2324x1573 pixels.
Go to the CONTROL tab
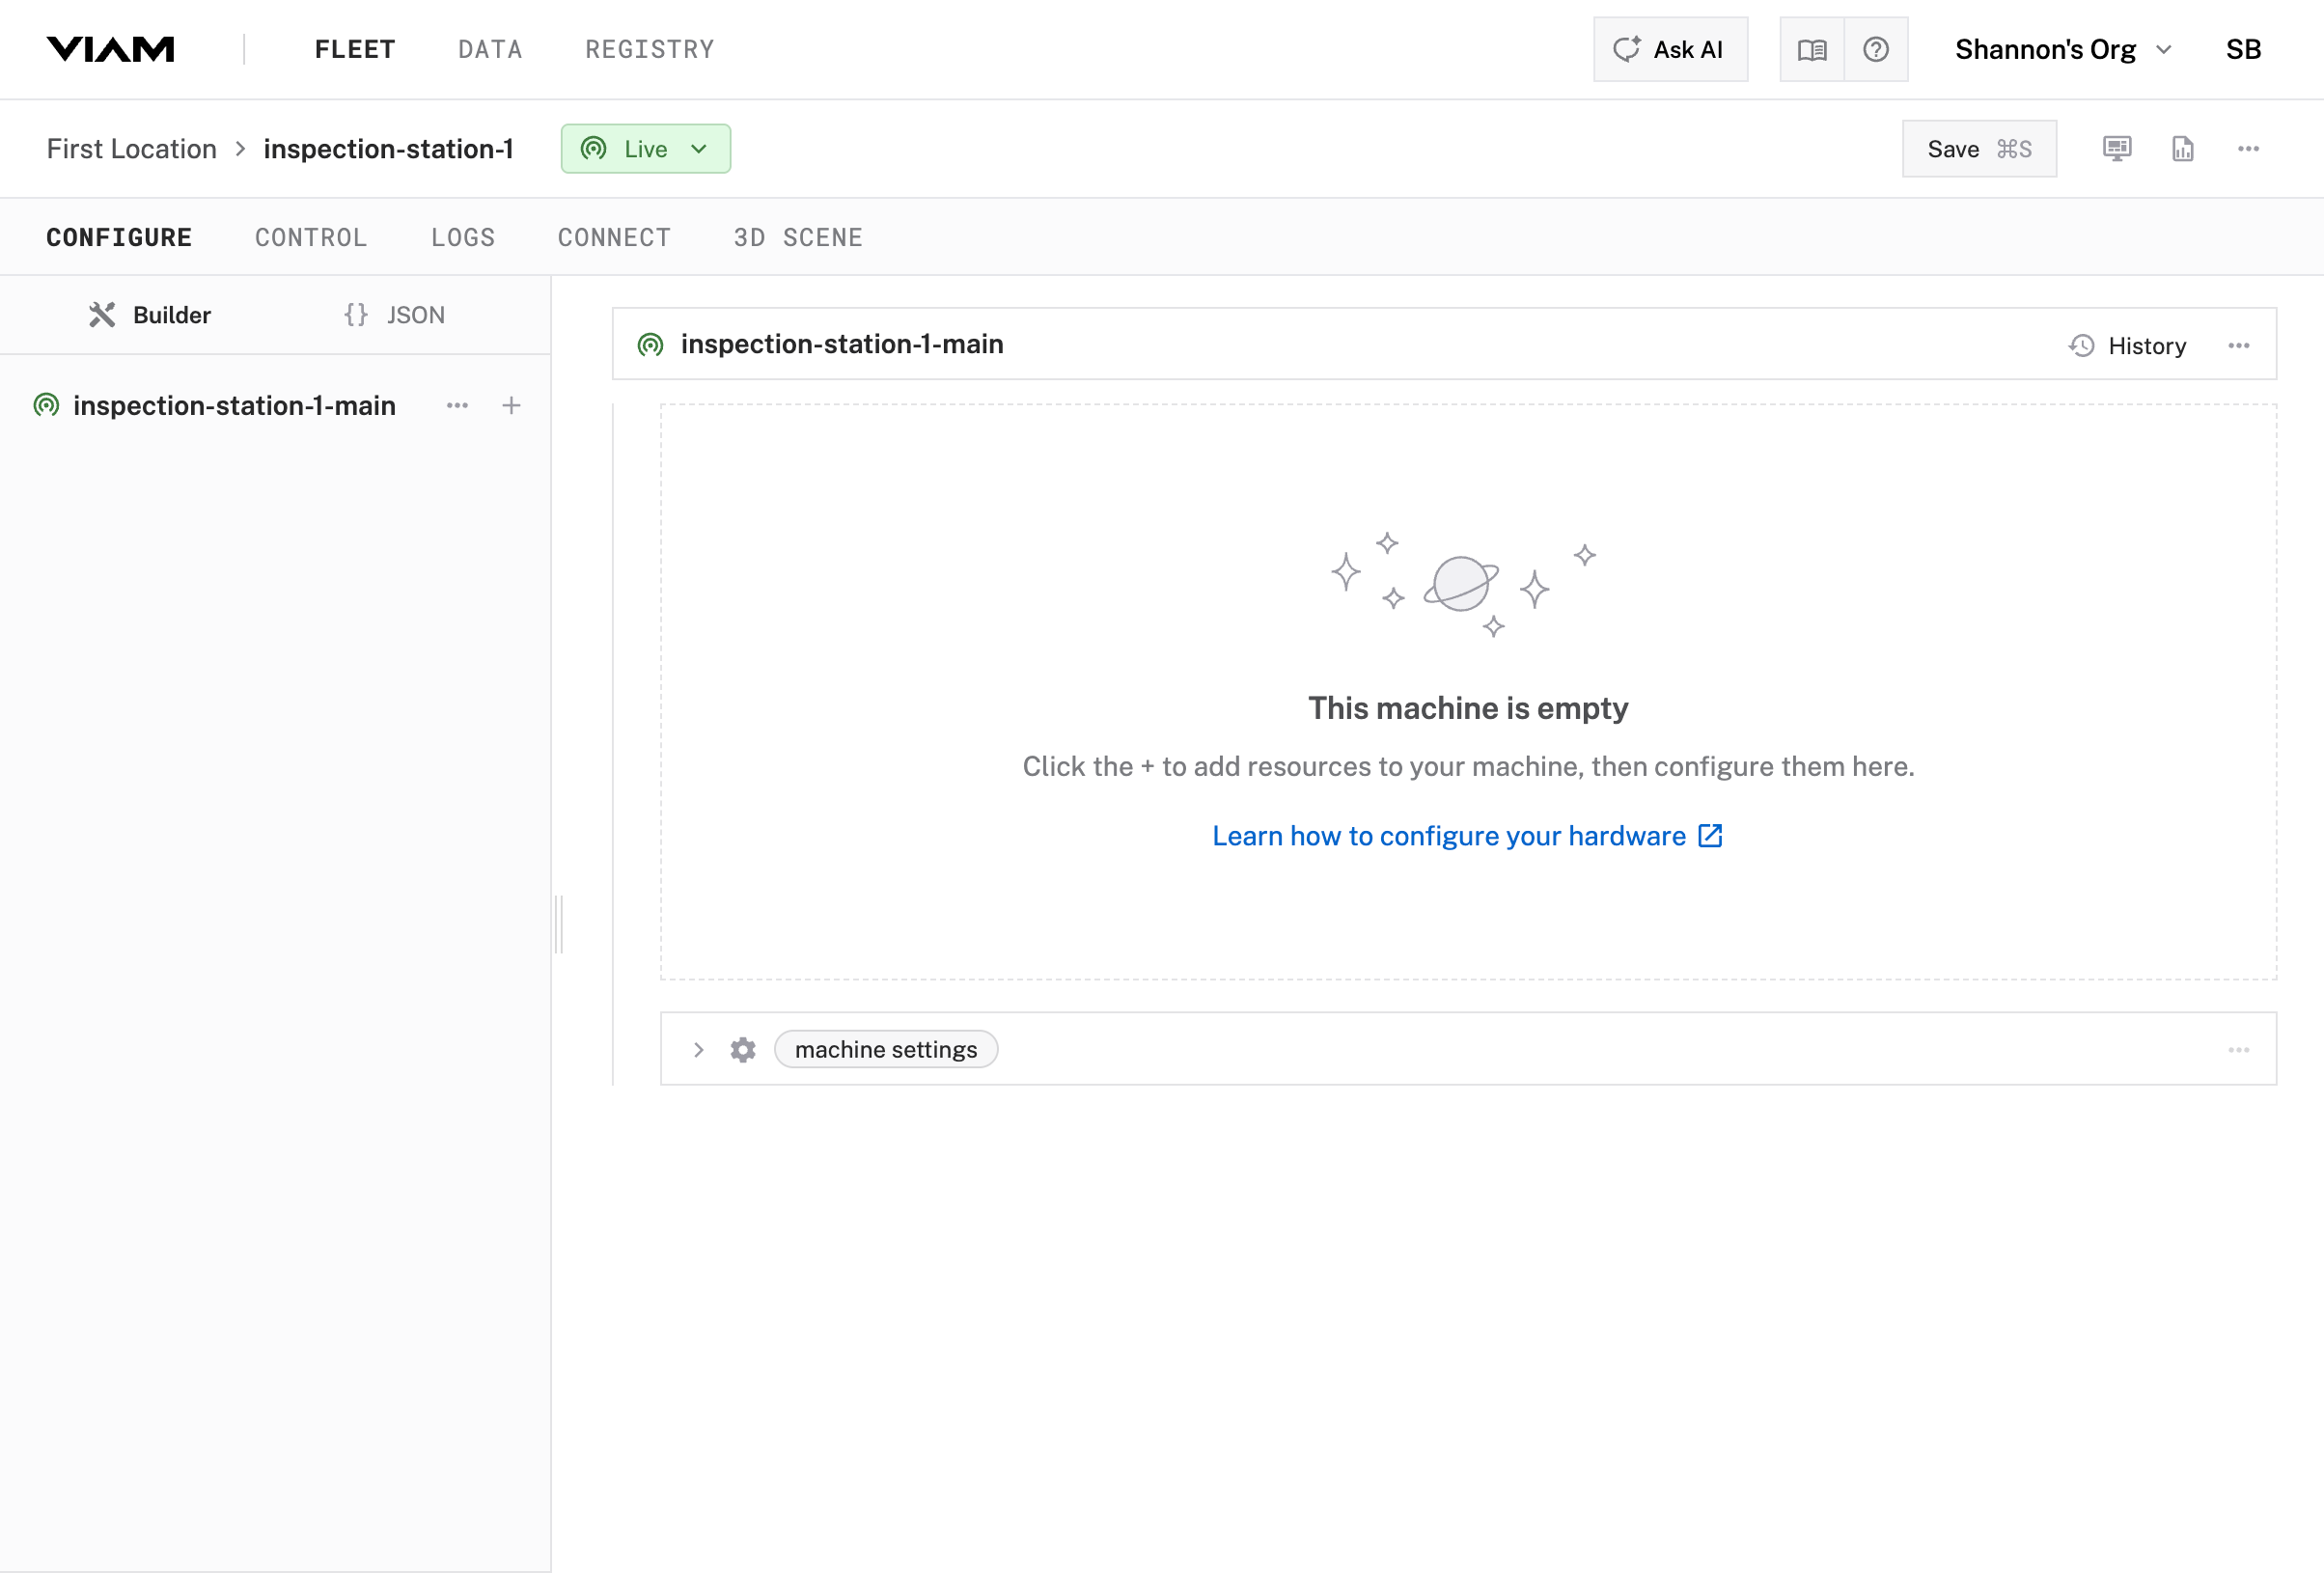pos(311,238)
